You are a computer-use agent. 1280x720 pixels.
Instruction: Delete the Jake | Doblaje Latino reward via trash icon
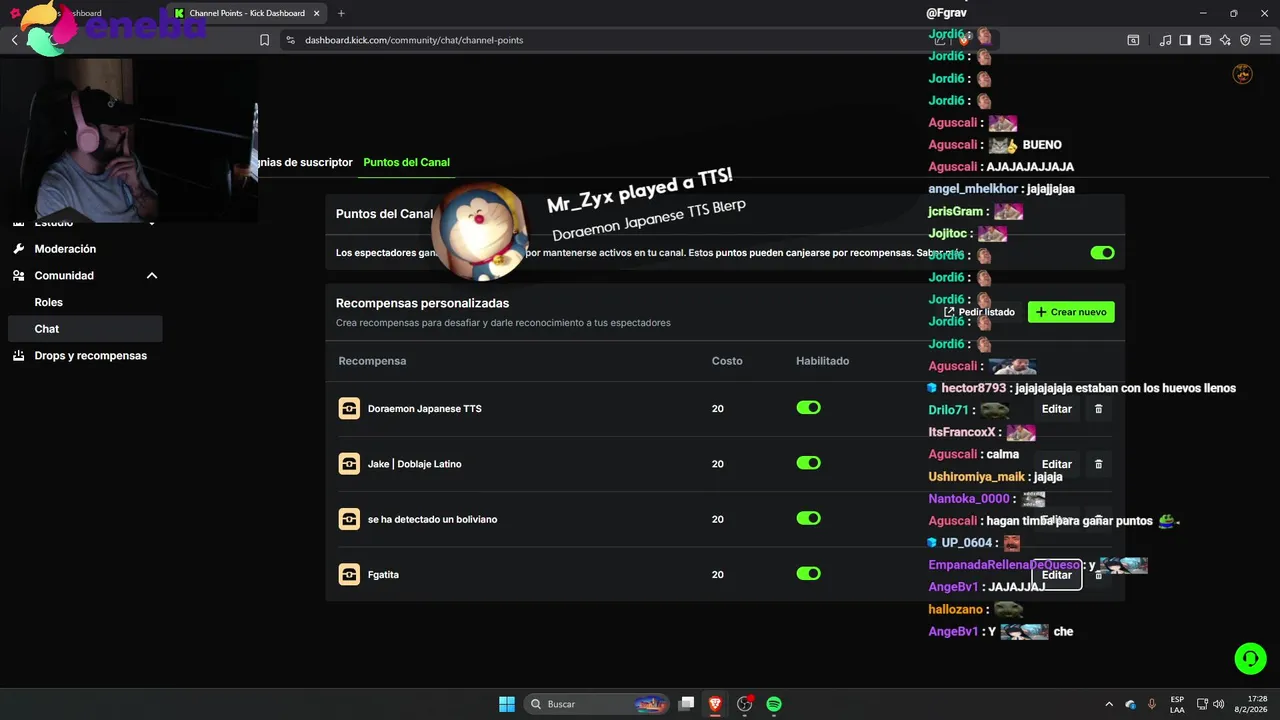(1098, 464)
